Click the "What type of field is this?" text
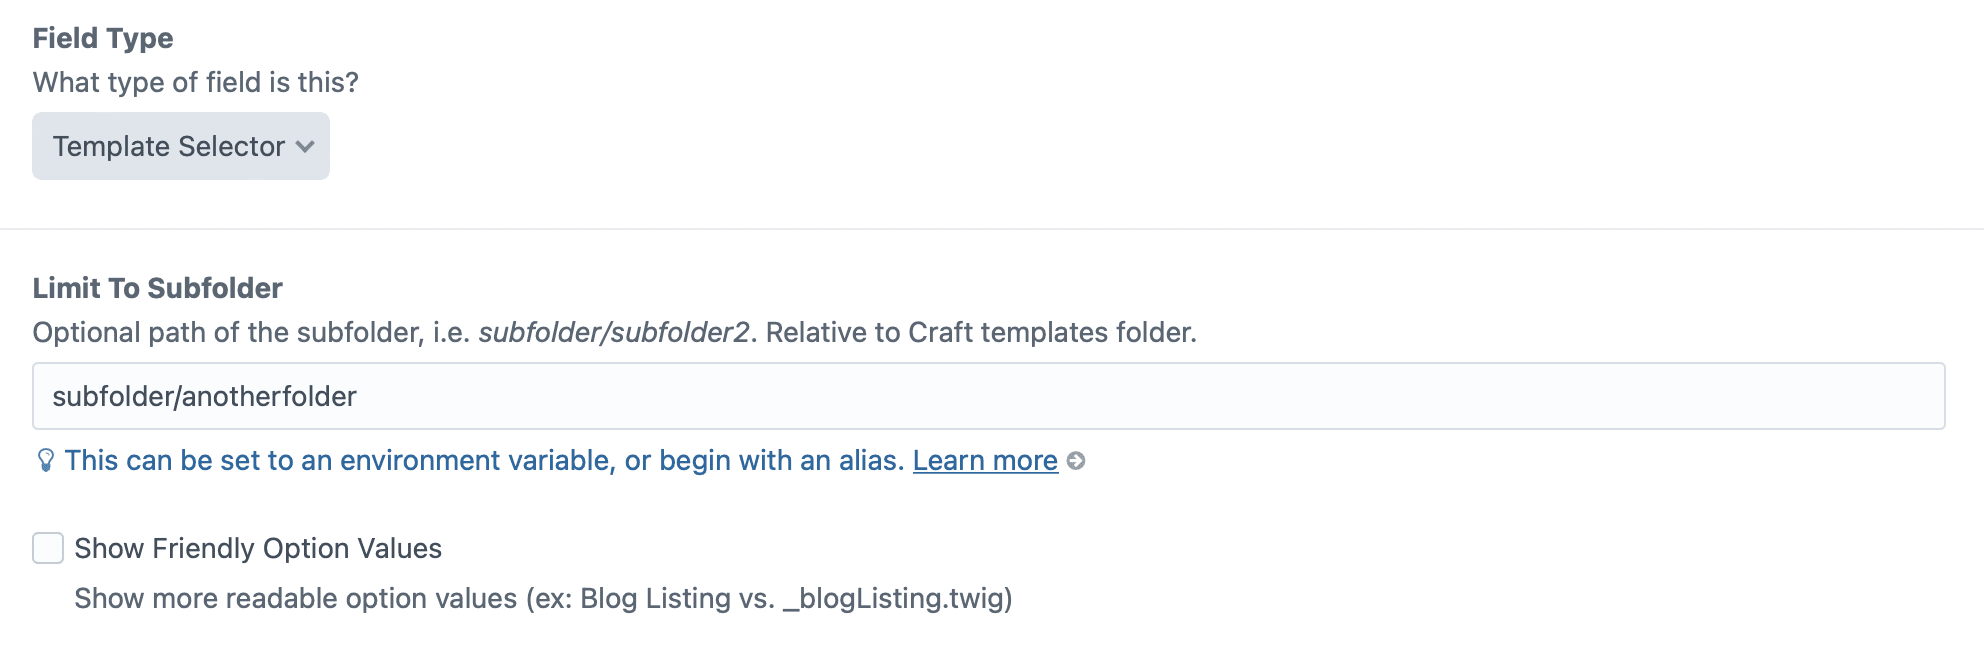This screenshot has height=646, width=1984. tap(196, 82)
